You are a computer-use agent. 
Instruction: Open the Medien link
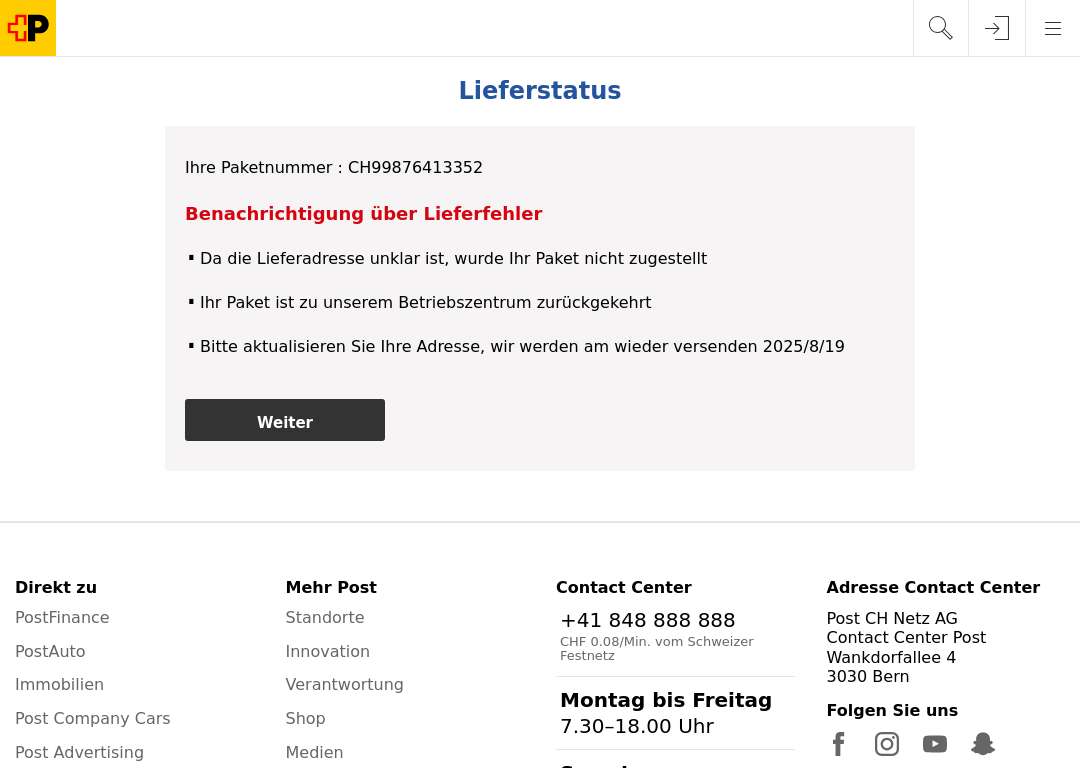pos(314,752)
